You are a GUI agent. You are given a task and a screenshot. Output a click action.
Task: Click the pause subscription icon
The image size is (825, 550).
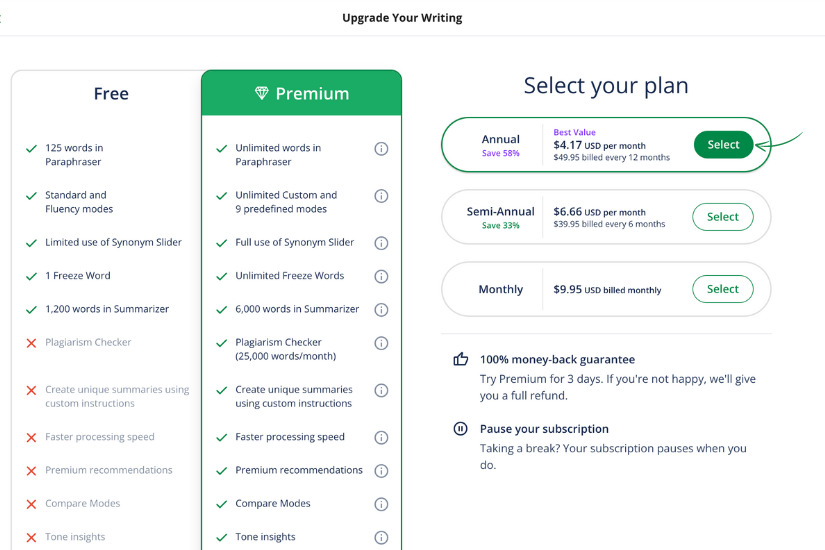[460, 428]
